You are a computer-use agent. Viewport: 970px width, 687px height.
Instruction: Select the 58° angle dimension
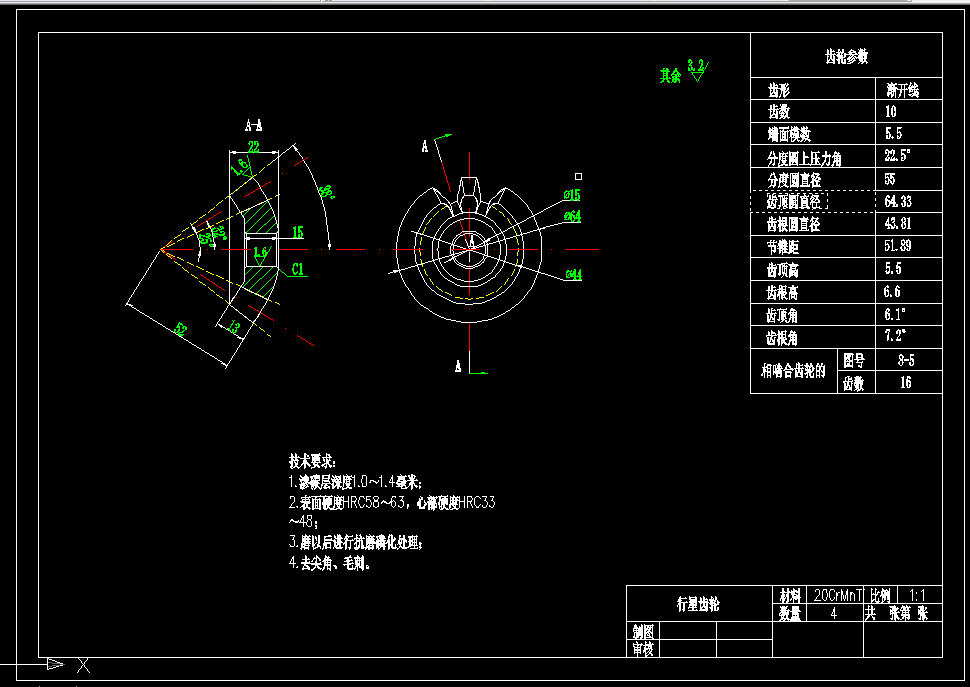(327, 191)
